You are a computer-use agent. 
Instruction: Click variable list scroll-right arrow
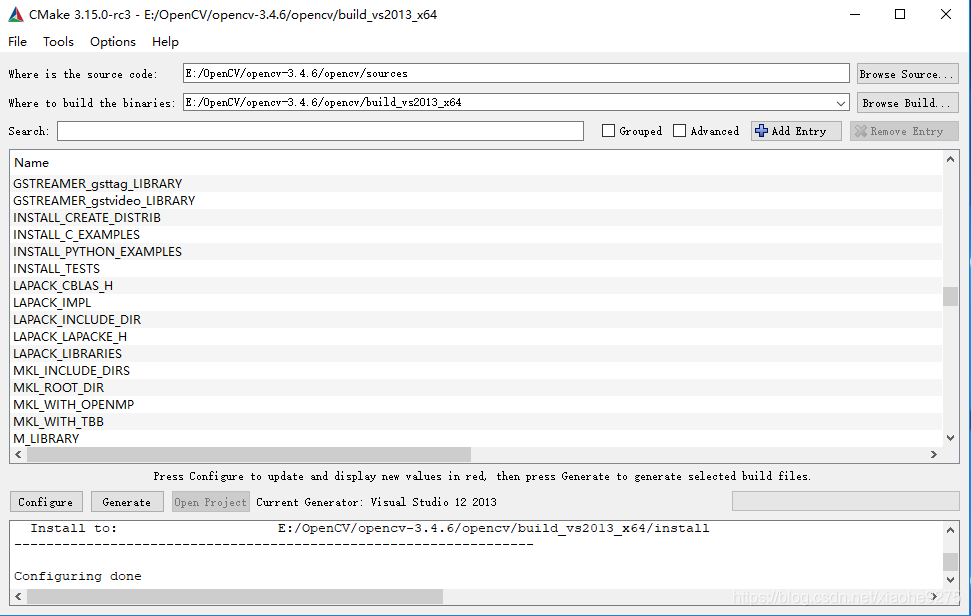pyautogui.click(x=934, y=454)
